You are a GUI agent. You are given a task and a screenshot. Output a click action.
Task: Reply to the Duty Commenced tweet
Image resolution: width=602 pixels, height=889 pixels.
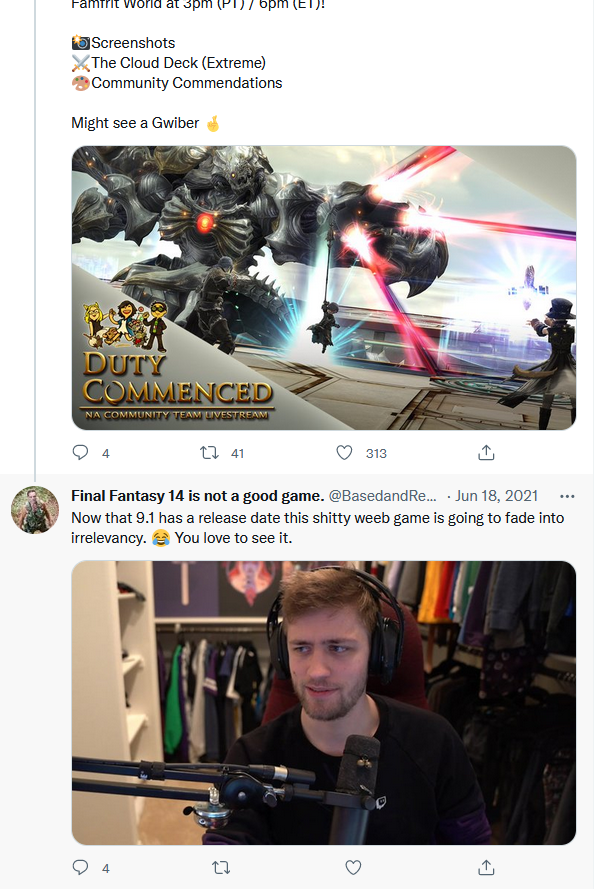pos(80,452)
